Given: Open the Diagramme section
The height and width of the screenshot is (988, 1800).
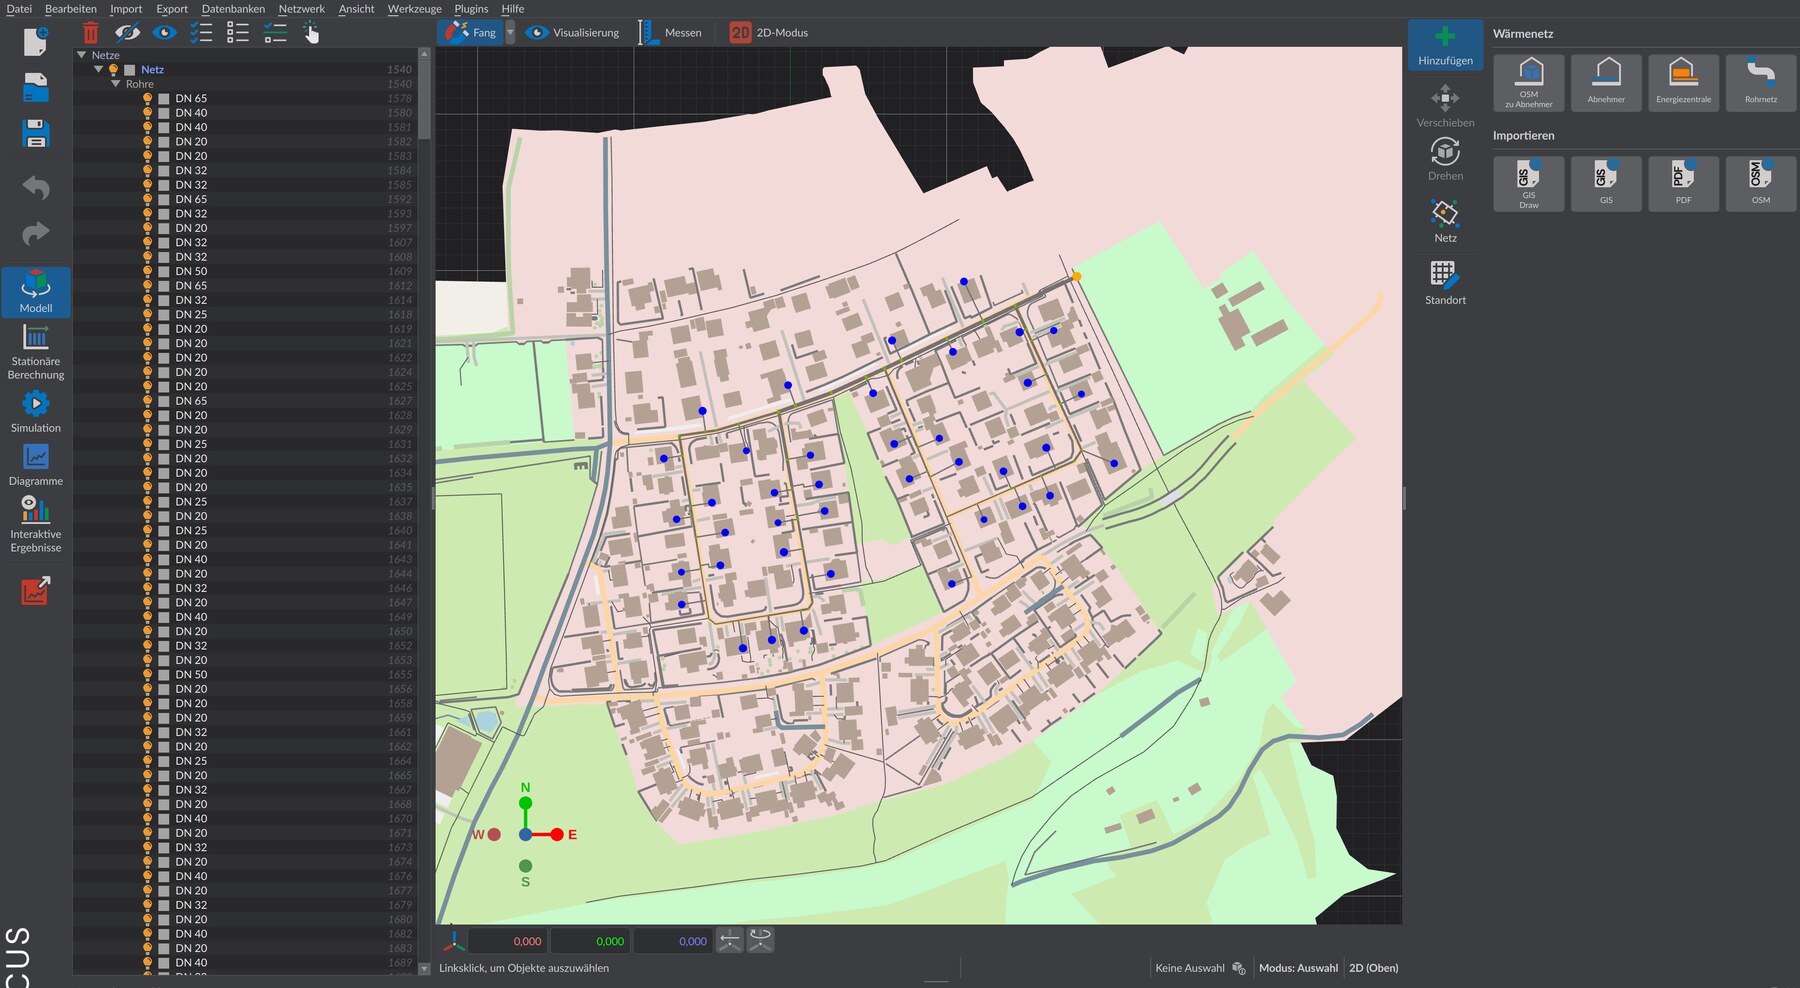Looking at the screenshot, I should [36, 465].
